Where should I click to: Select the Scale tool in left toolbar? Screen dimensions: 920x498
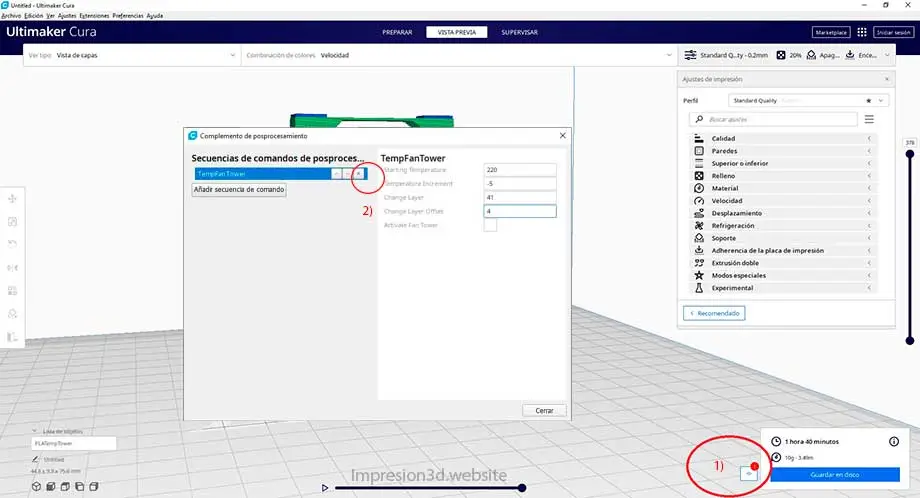click(x=12, y=222)
